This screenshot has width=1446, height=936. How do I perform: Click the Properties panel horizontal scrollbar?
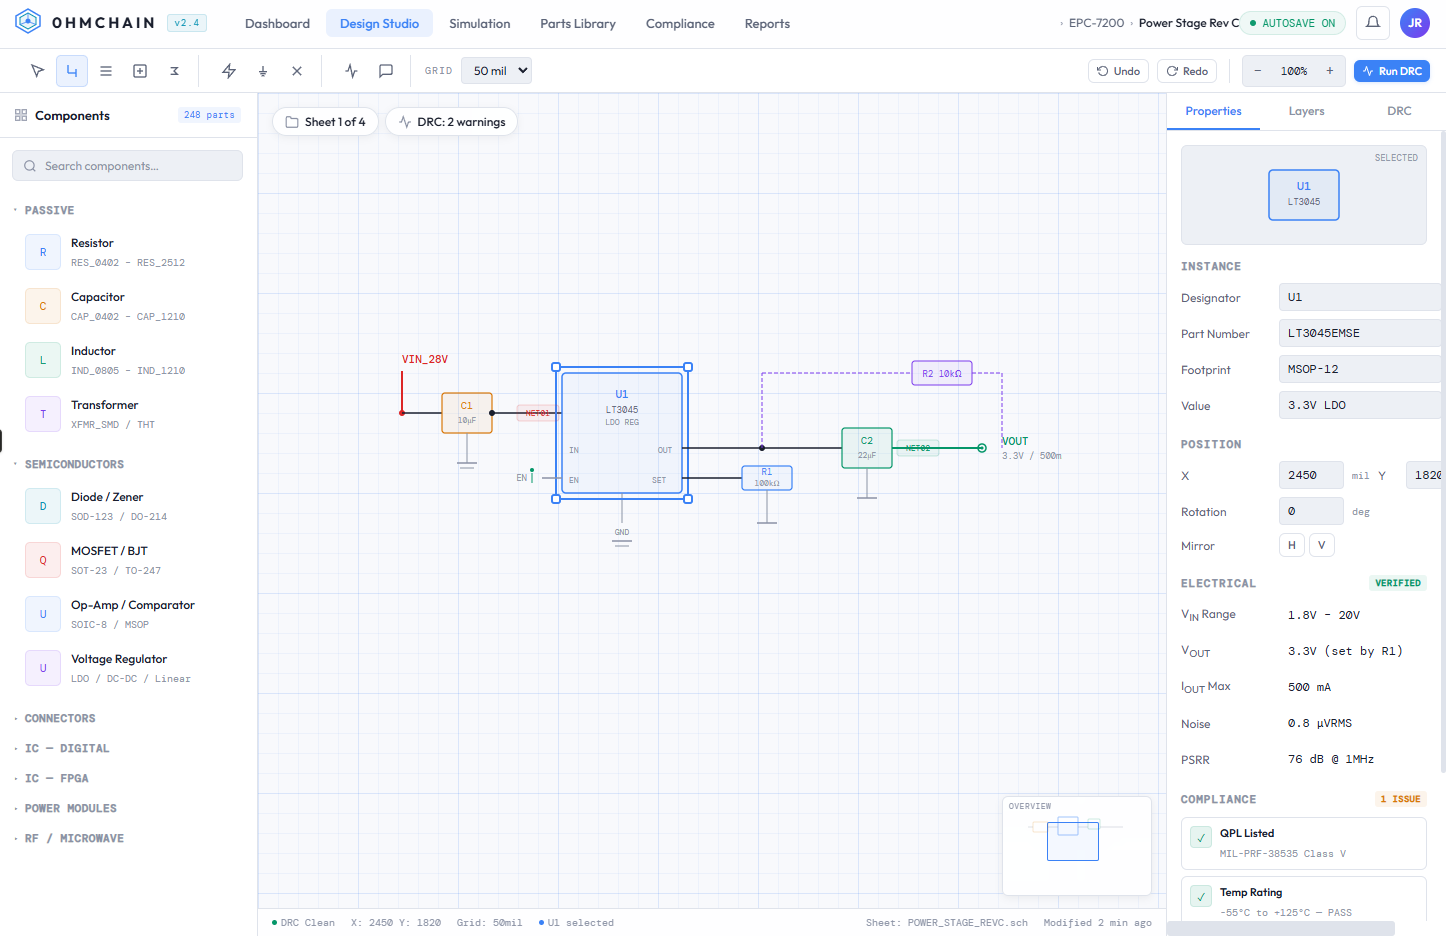1280,929
